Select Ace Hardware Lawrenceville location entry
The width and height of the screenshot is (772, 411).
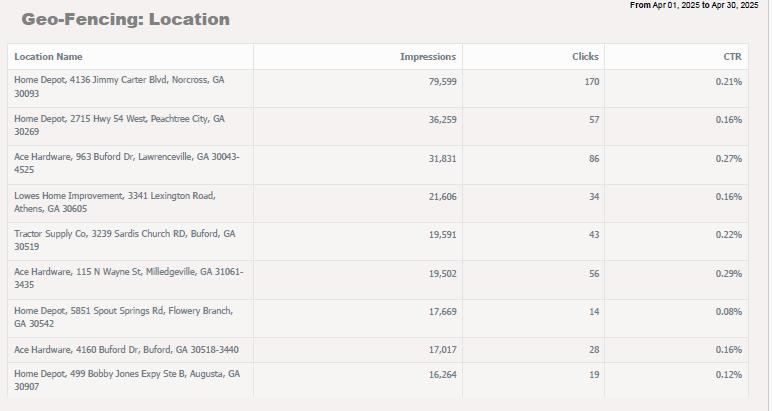(x=126, y=163)
